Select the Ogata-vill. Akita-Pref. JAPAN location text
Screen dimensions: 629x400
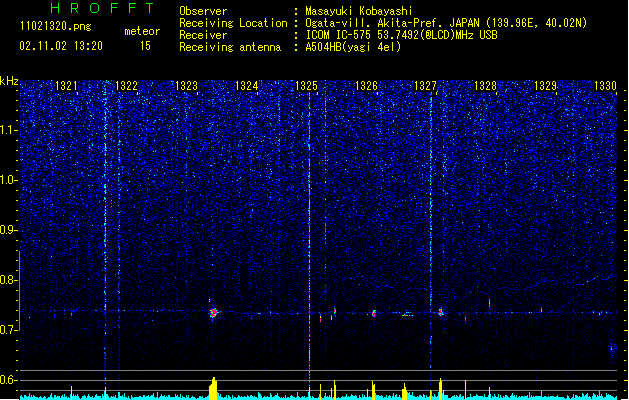[x=393, y=23]
